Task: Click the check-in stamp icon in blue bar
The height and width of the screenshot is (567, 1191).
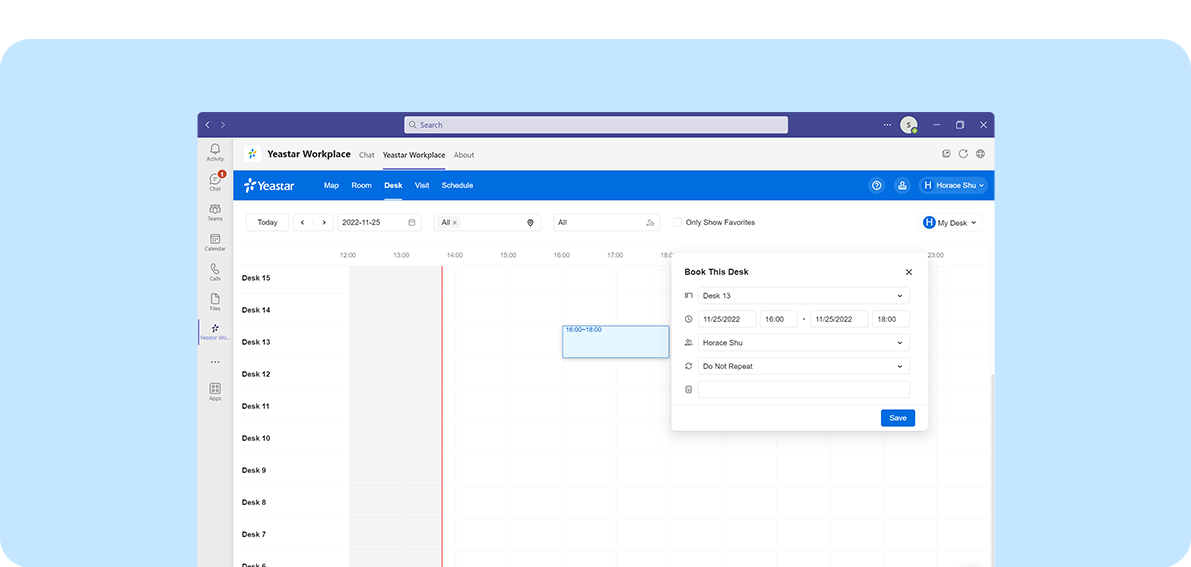Action: tap(902, 185)
